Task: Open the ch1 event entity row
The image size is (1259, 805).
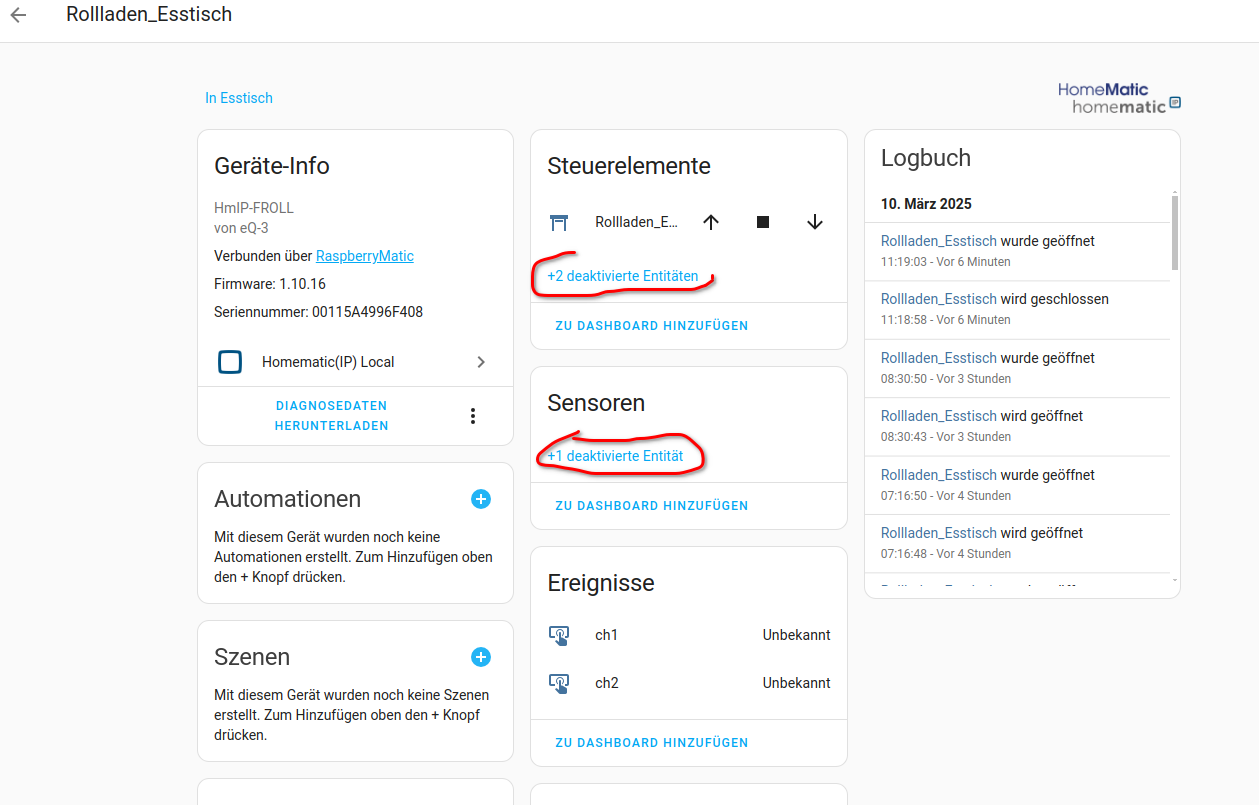Action: [x=689, y=635]
